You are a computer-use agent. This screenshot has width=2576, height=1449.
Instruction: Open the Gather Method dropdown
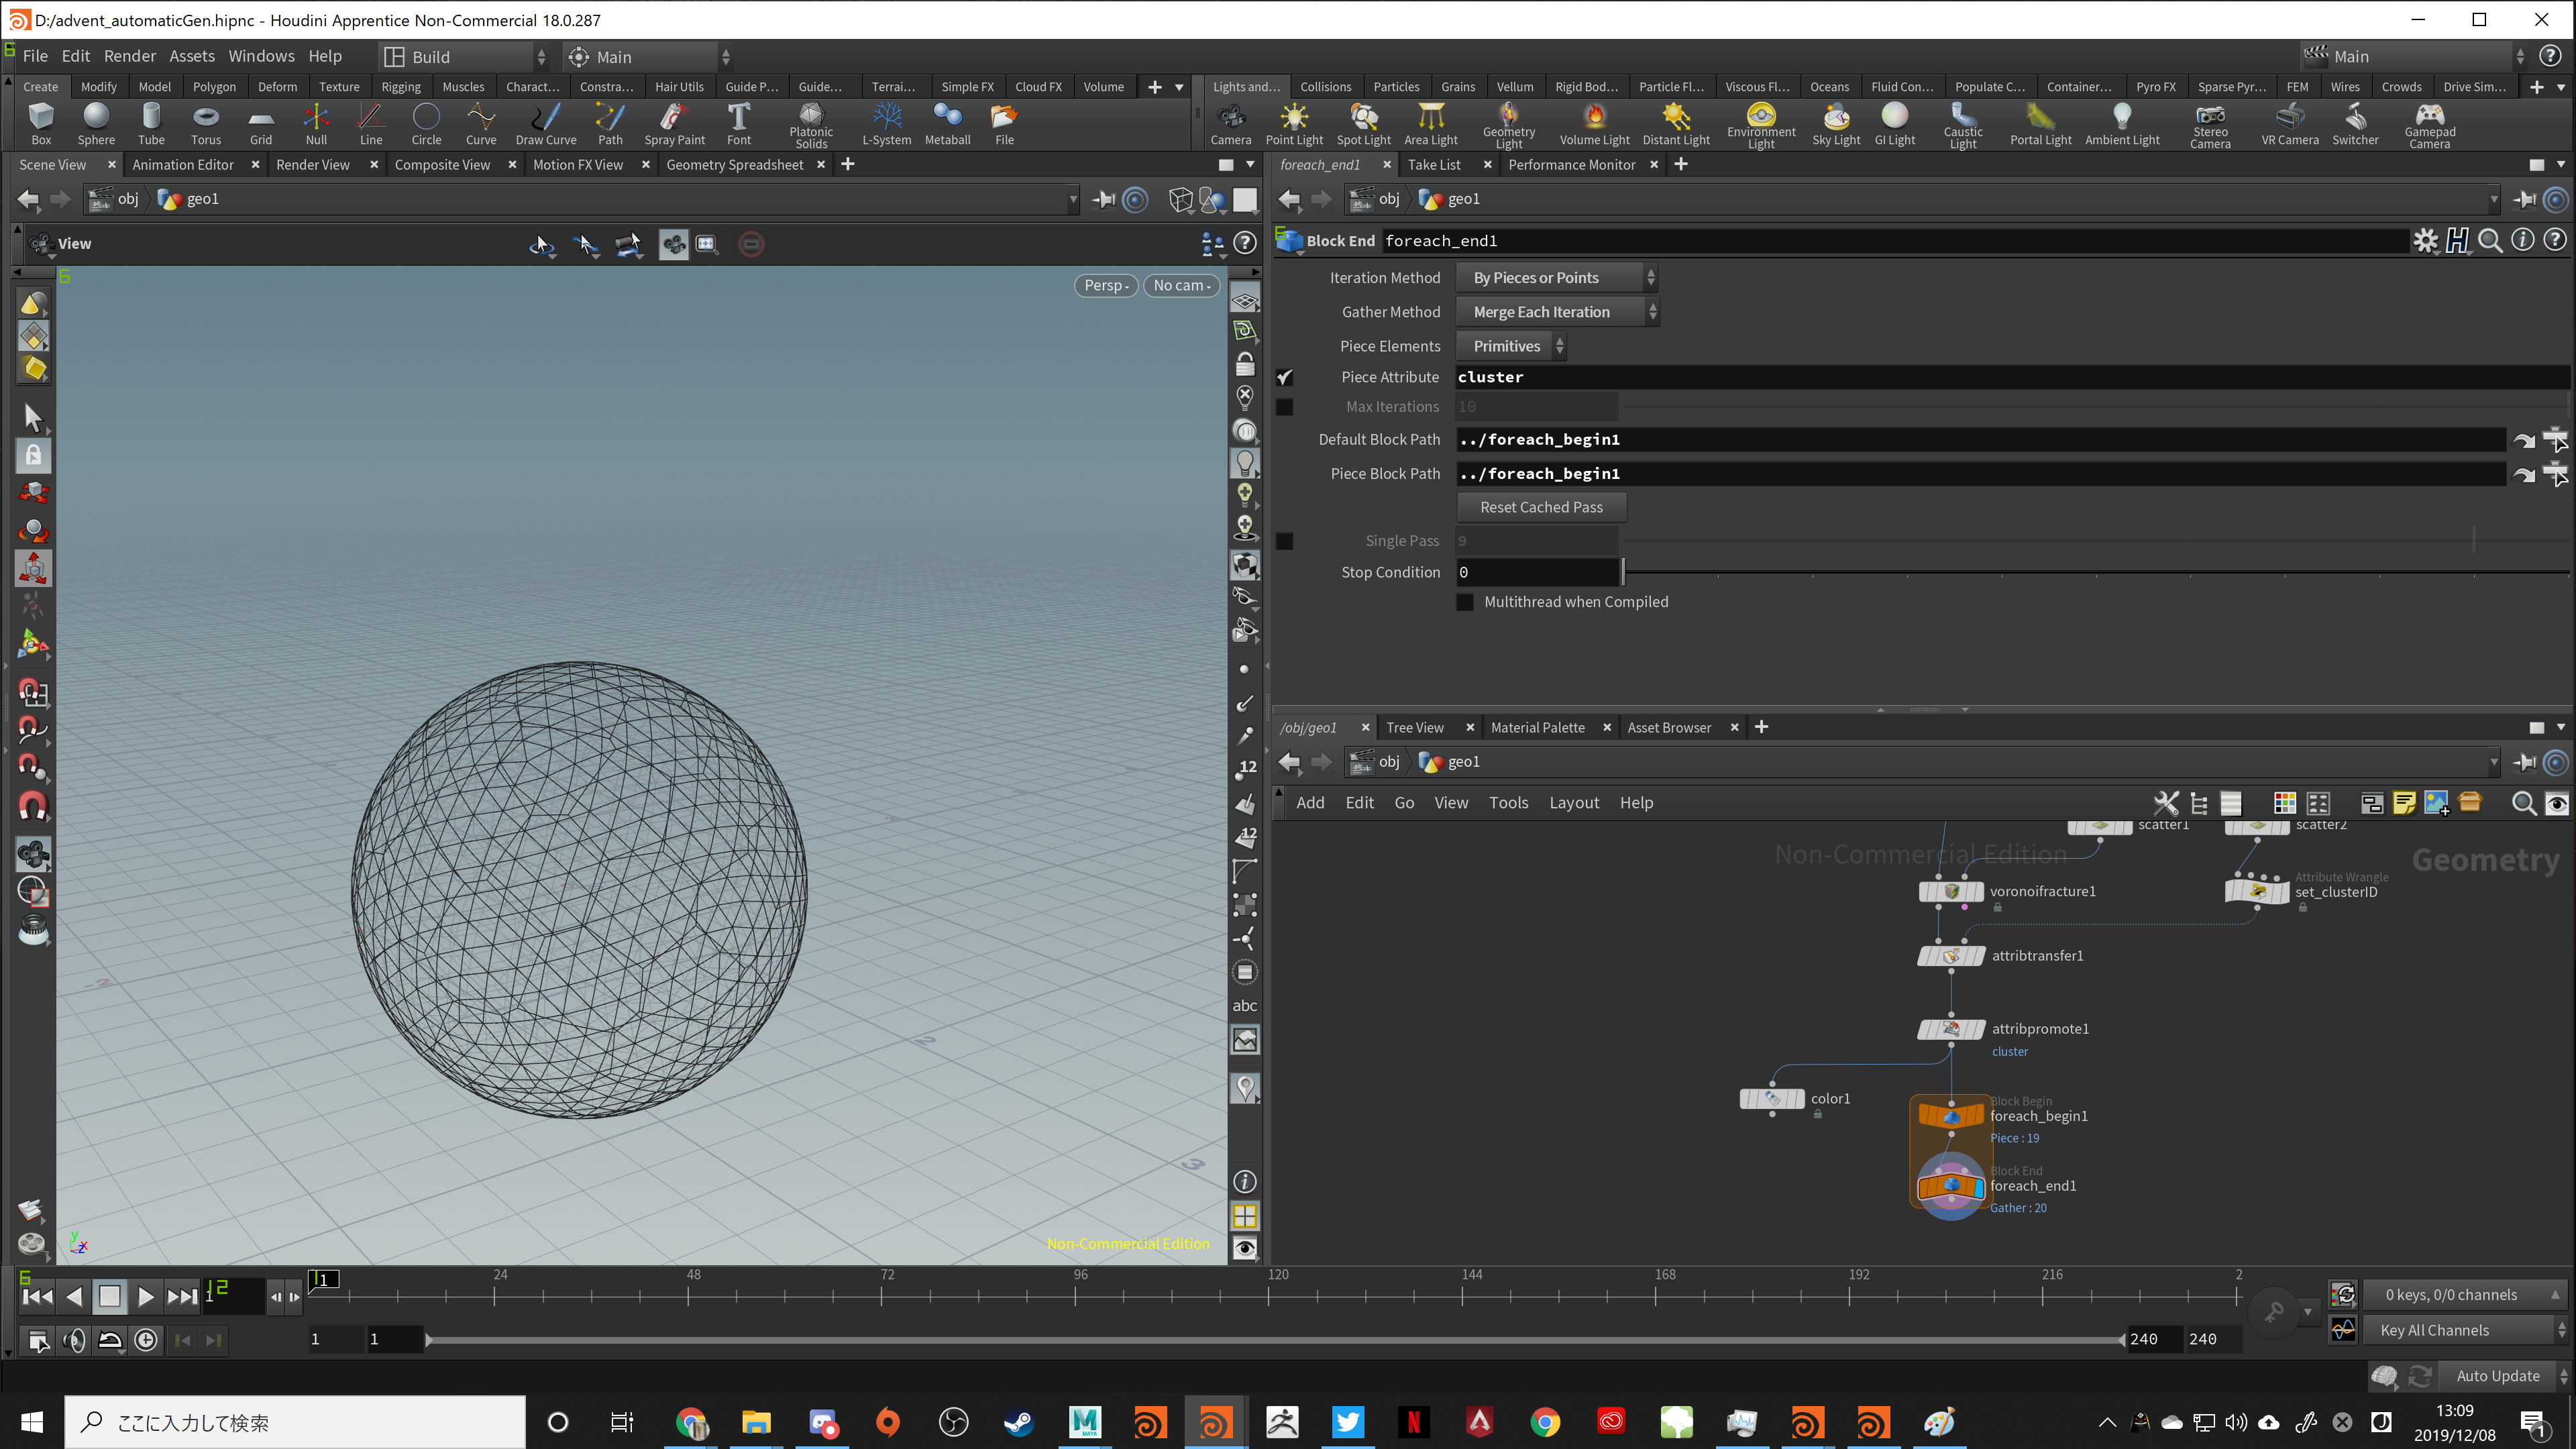[1556, 312]
